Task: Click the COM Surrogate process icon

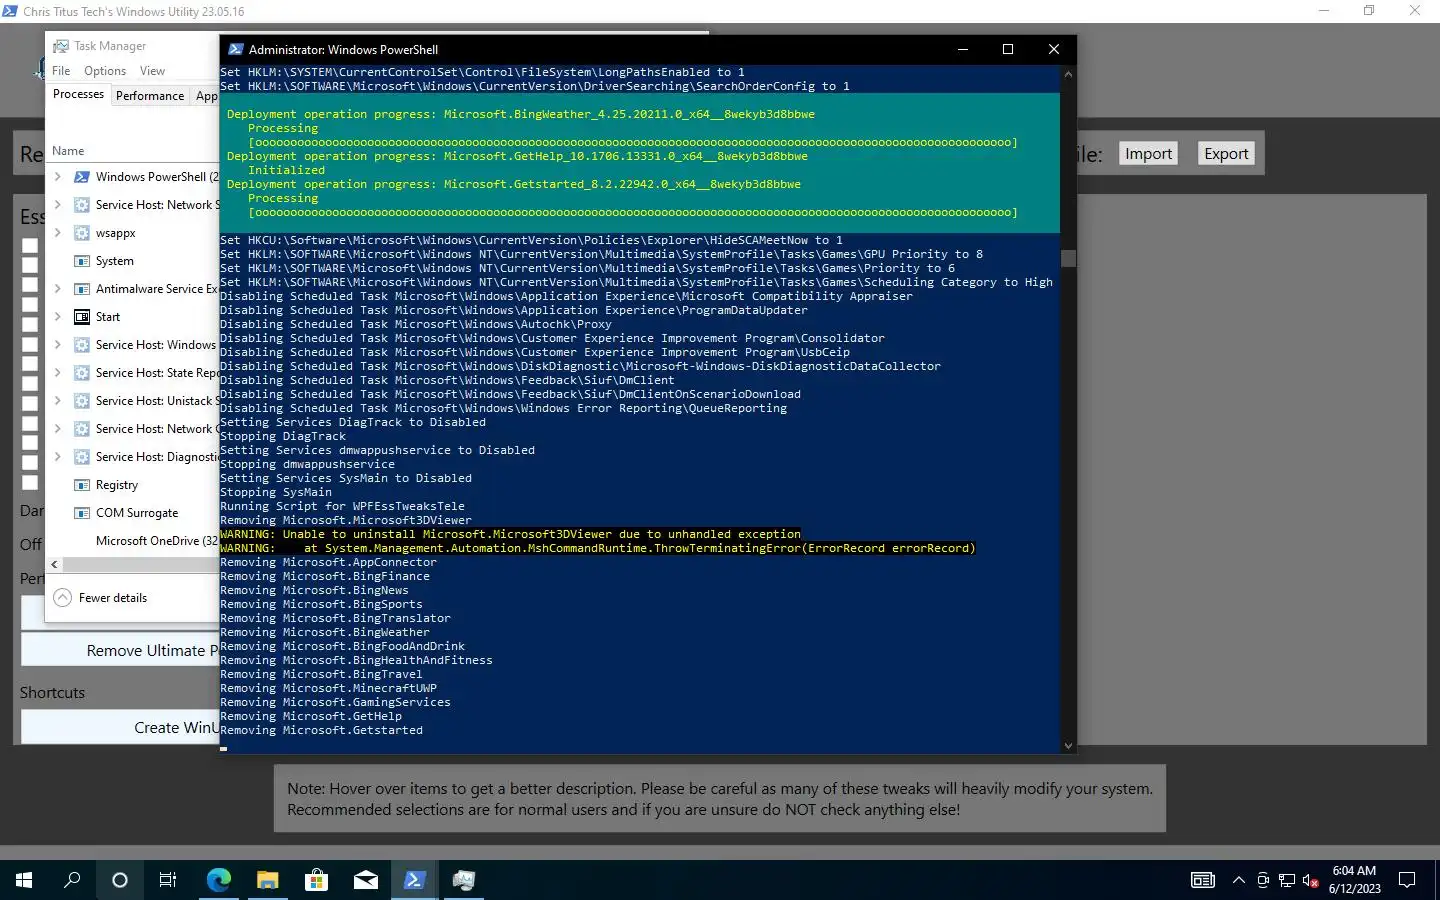Action: click(82, 513)
